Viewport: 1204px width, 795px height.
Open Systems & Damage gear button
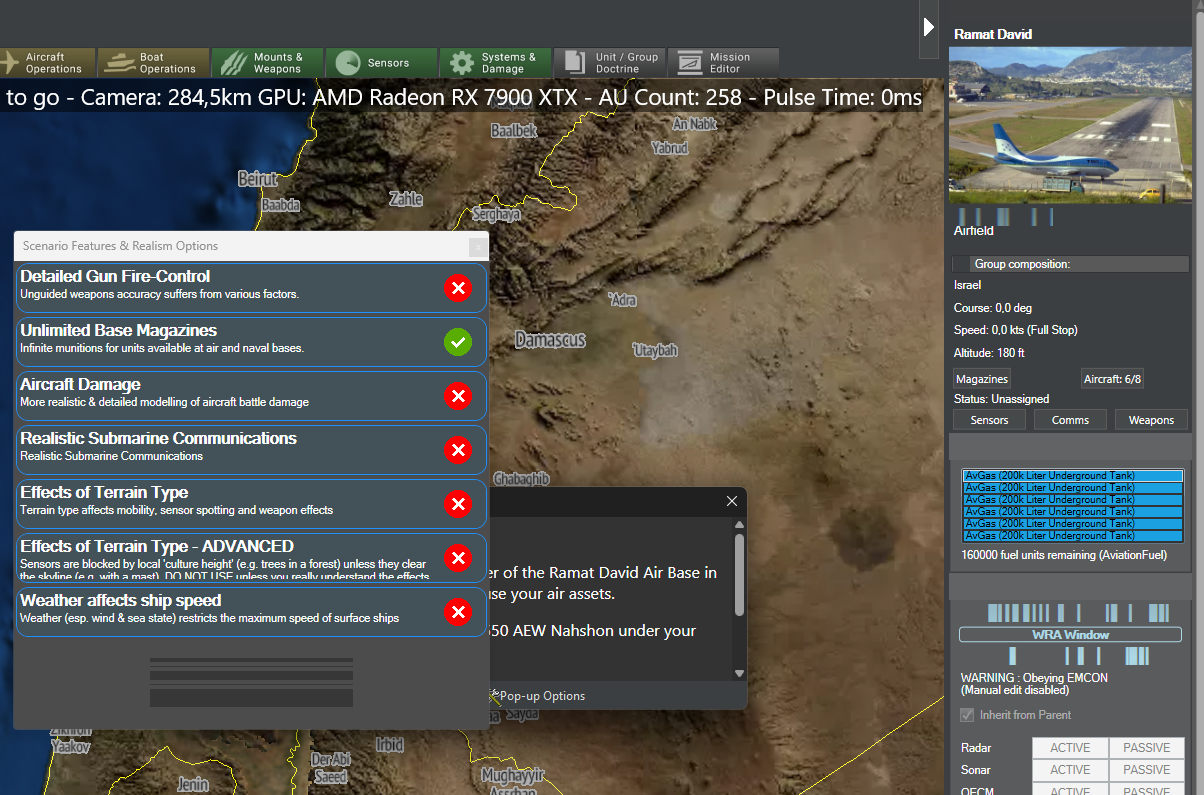pyautogui.click(x=496, y=63)
